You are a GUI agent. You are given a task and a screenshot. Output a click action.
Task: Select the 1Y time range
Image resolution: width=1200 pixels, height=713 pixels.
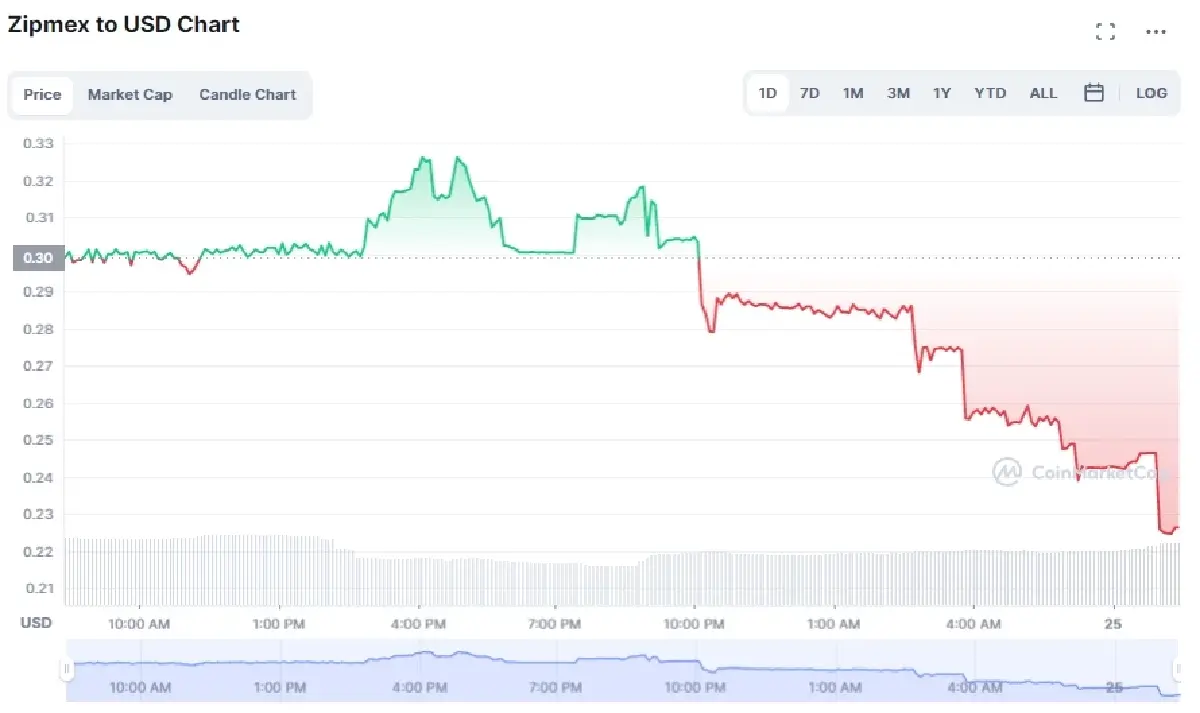click(941, 92)
